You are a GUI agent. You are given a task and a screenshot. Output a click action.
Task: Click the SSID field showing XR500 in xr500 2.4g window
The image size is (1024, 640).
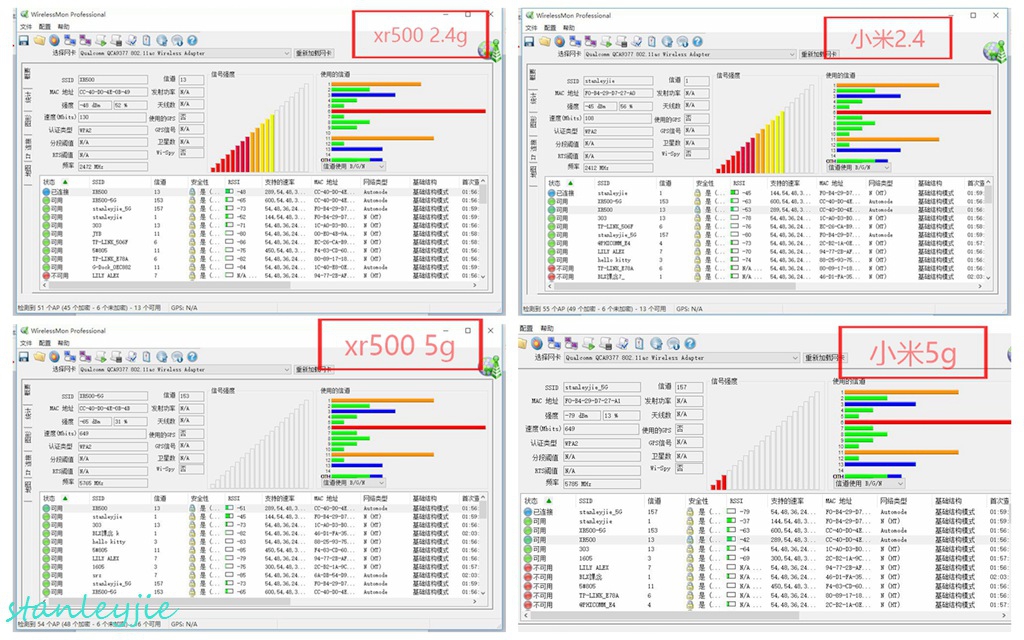[112, 80]
